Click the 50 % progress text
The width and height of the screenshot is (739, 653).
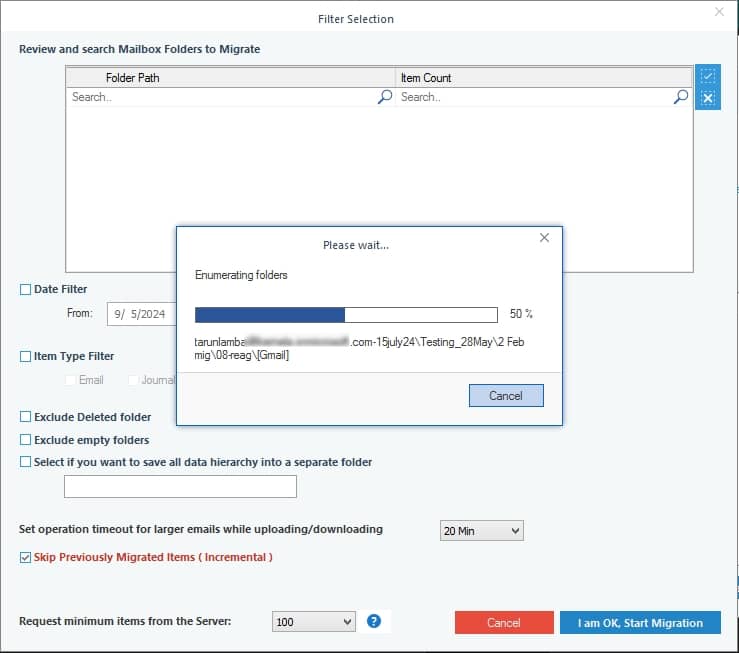521,314
